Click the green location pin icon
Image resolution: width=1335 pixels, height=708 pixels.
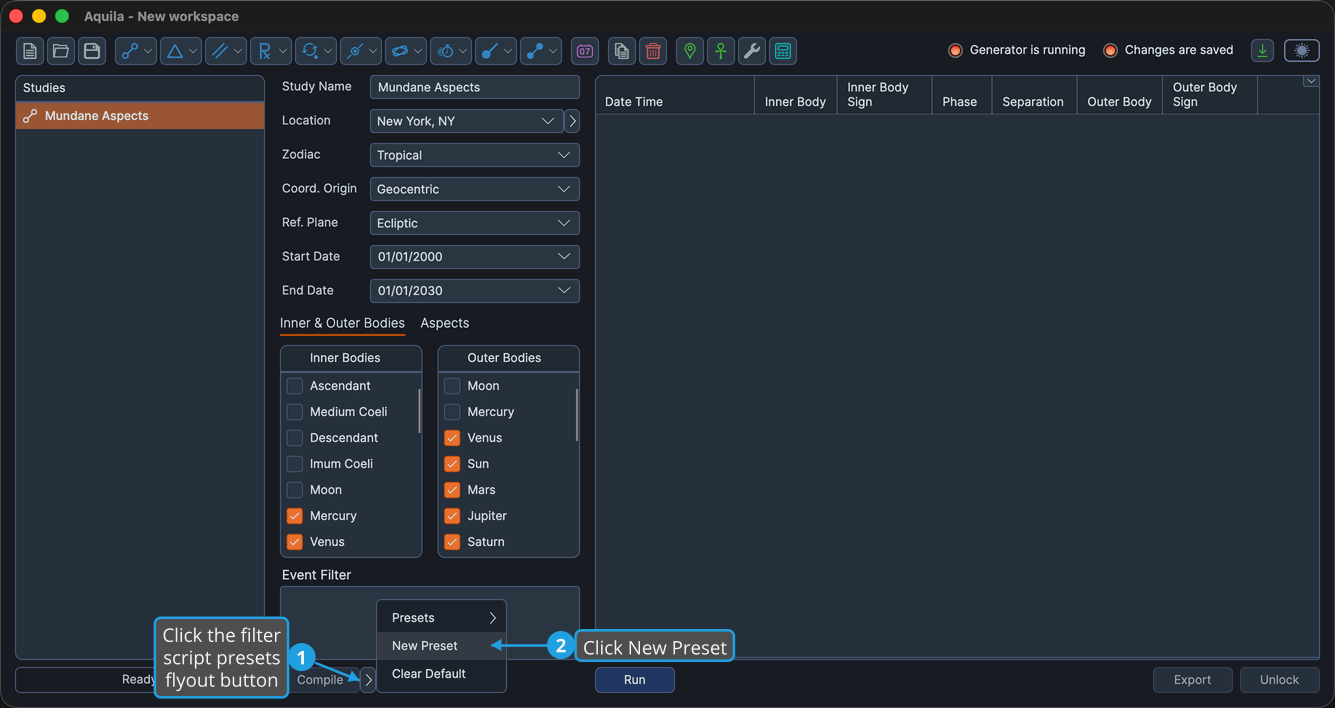[x=690, y=51]
